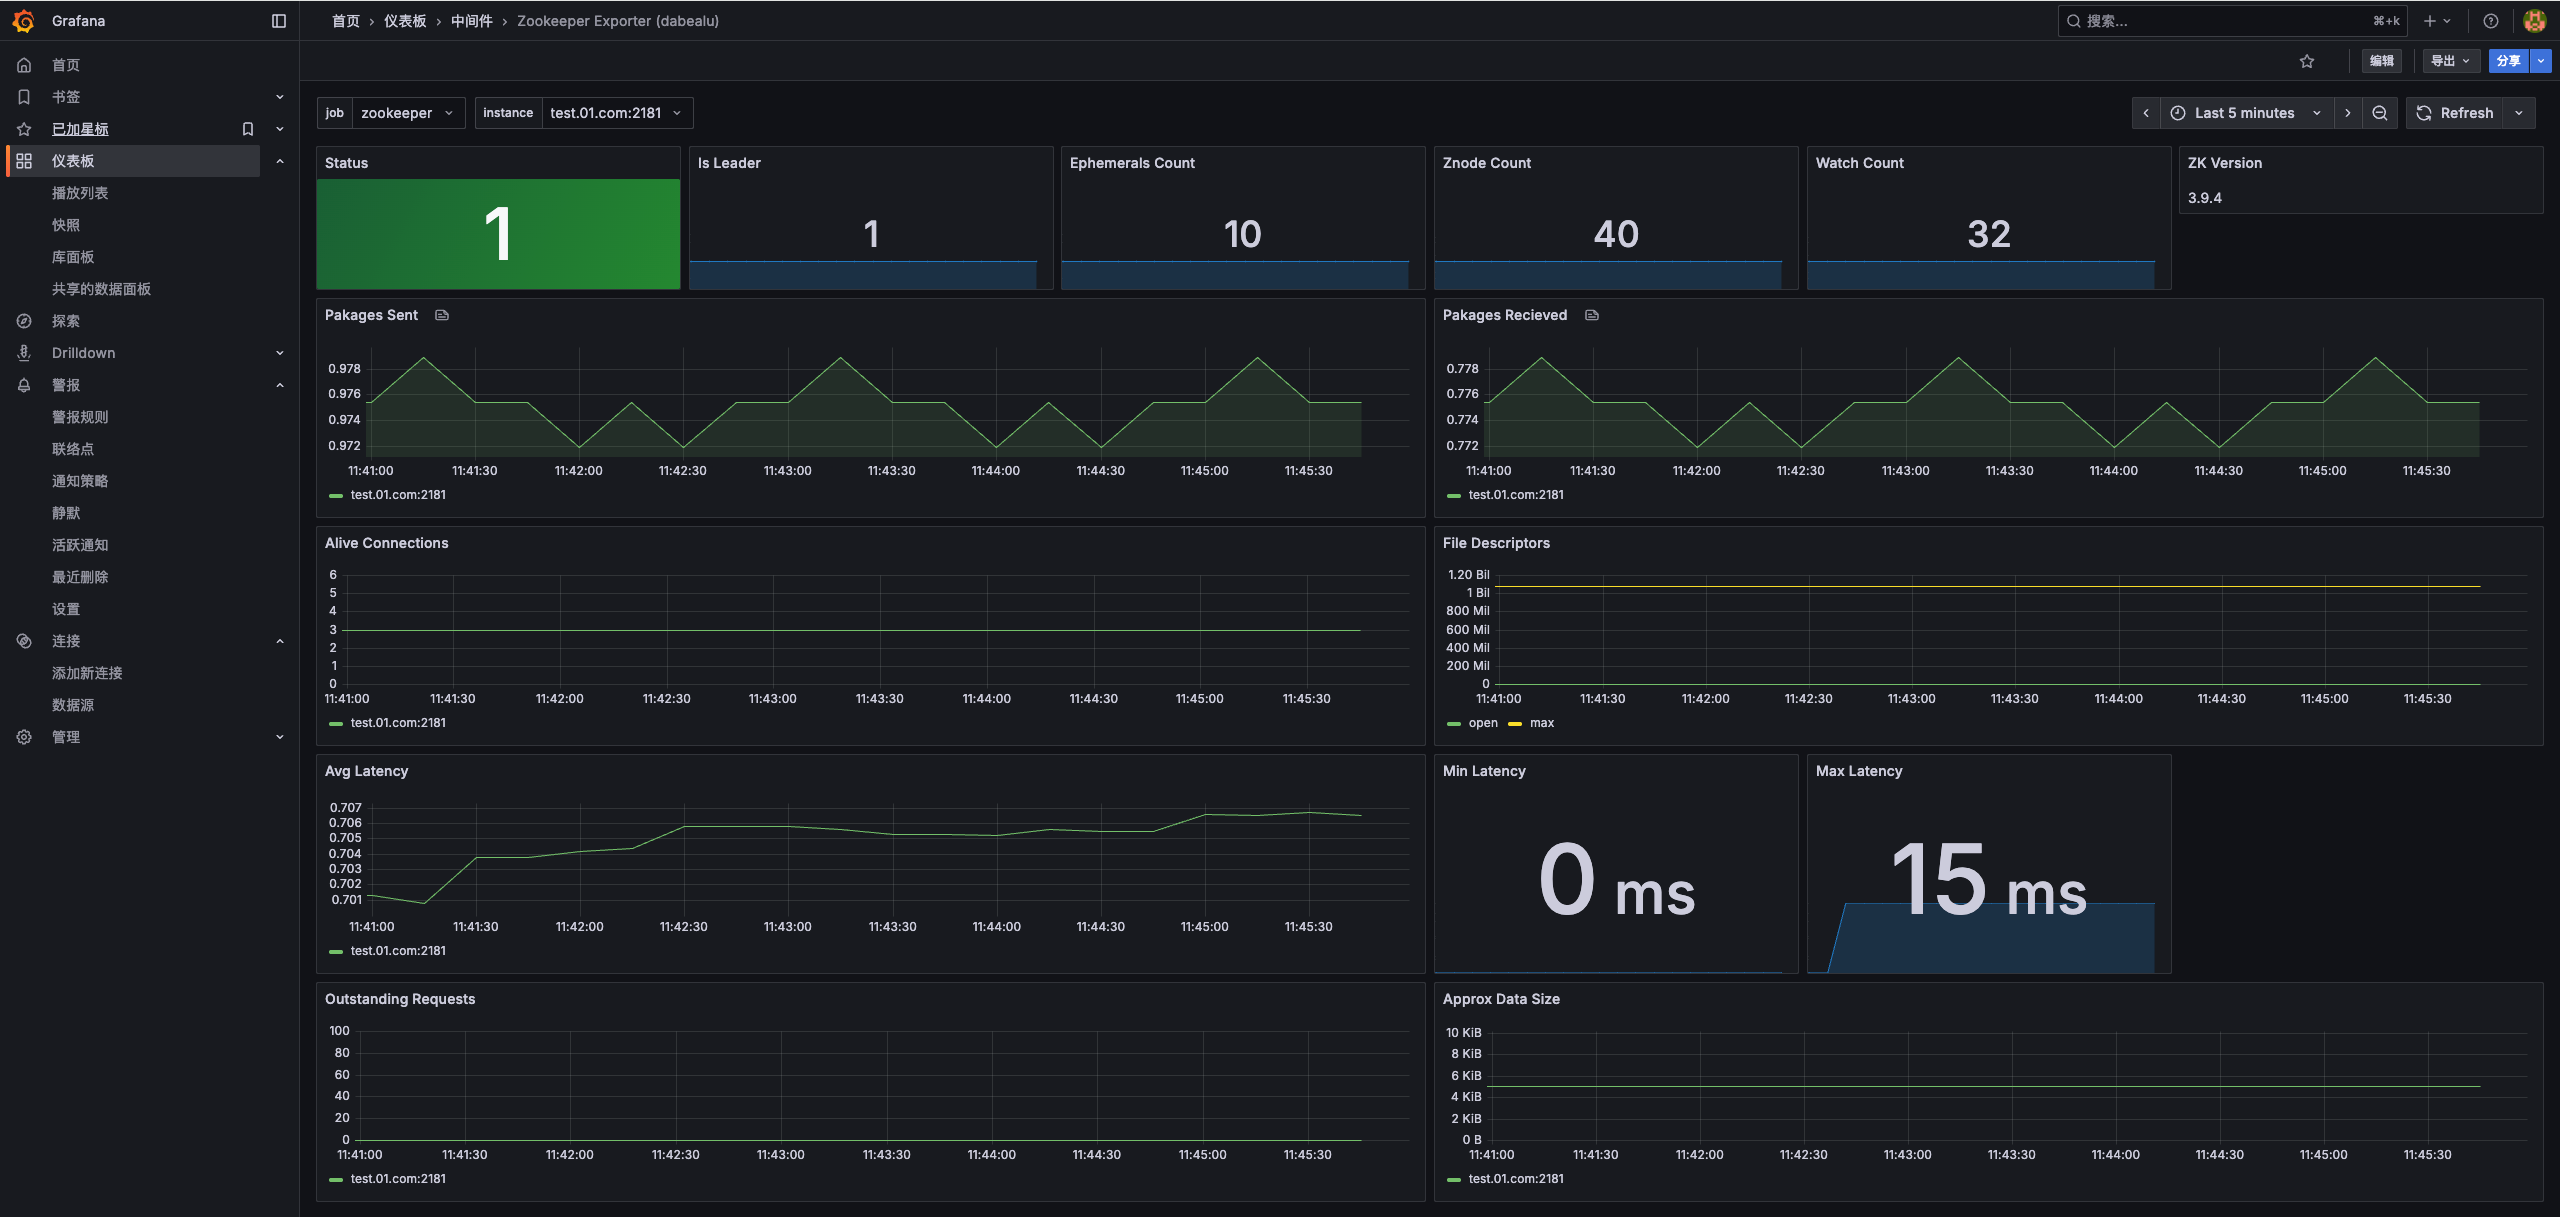The width and height of the screenshot is (2560, 1217).
Task: Open 播放列表 in the sidebar
Action: coord(80,193)
